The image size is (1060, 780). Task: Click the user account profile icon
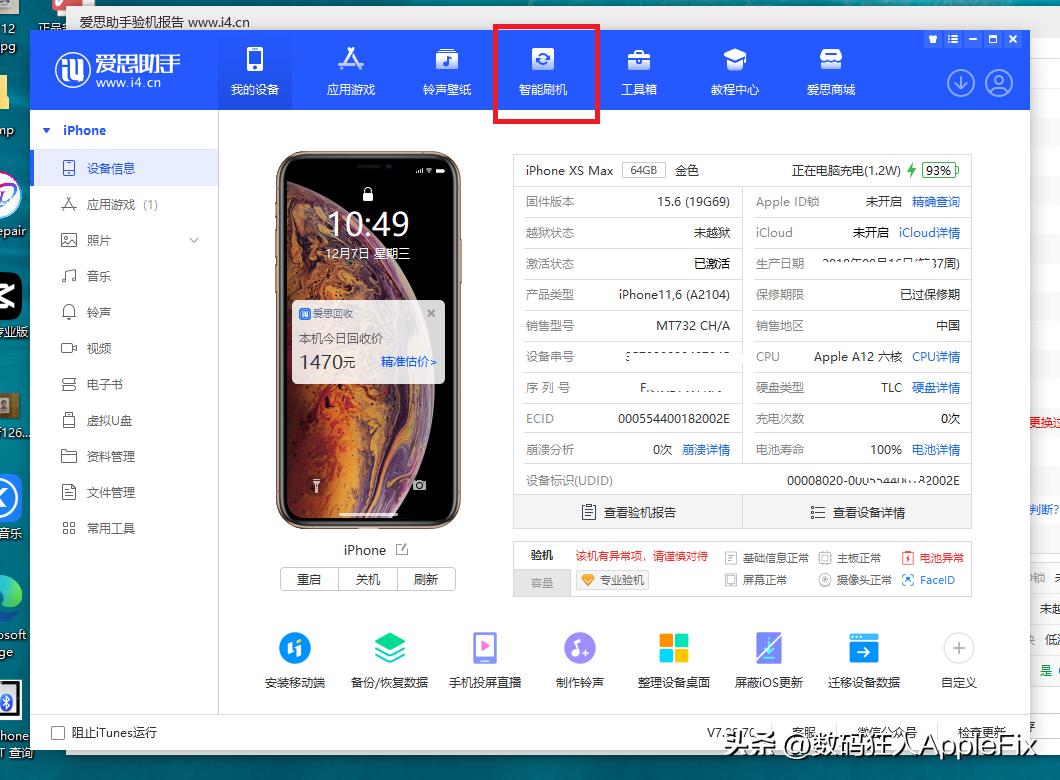point(998,84)
